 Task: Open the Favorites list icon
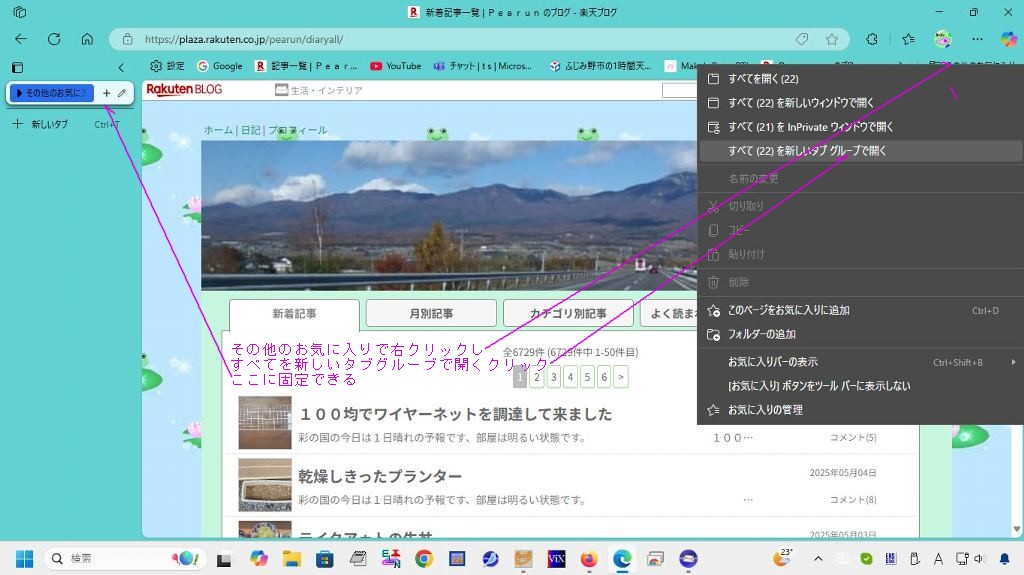click(908, 39)
